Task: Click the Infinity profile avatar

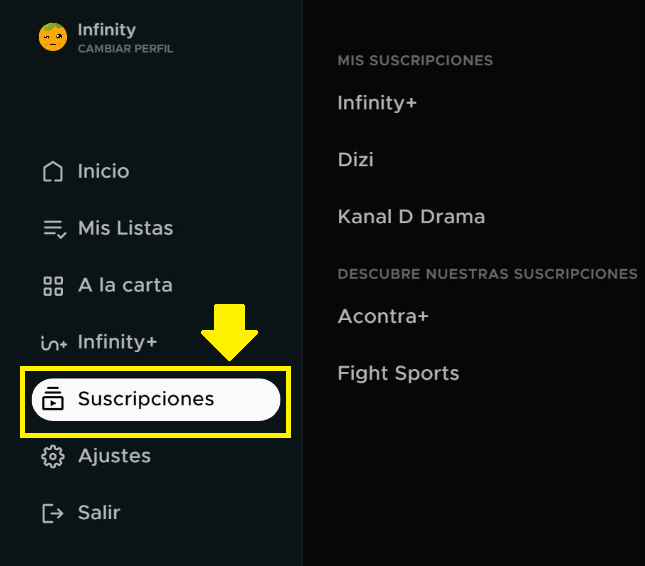Action: pyautogui.click(x=53, y=37)
